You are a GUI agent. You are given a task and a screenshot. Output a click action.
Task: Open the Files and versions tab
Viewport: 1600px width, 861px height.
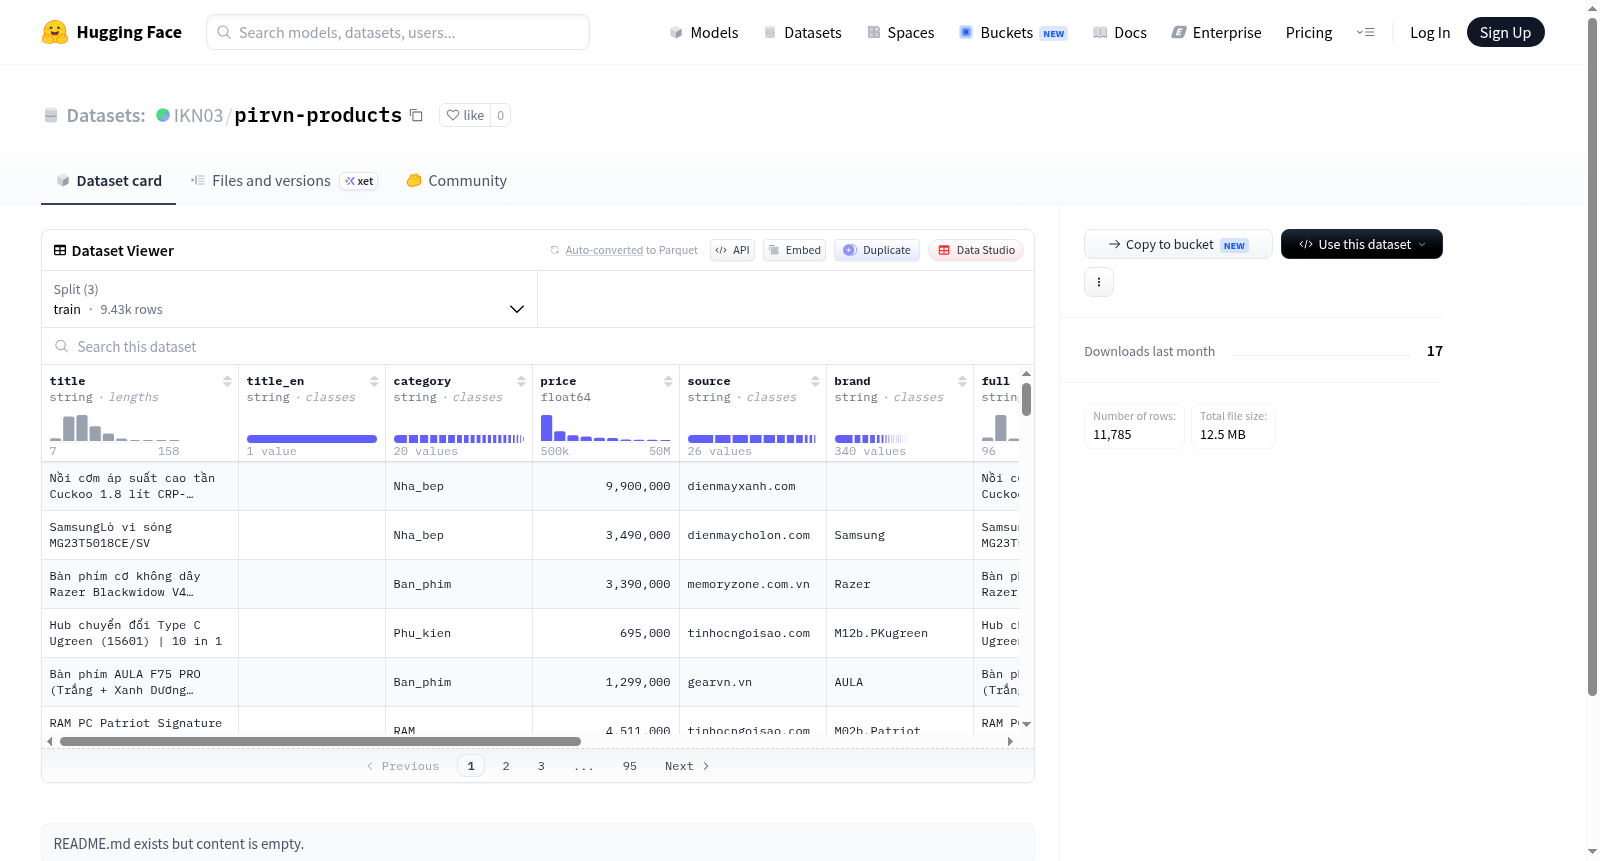pos(284,181)
